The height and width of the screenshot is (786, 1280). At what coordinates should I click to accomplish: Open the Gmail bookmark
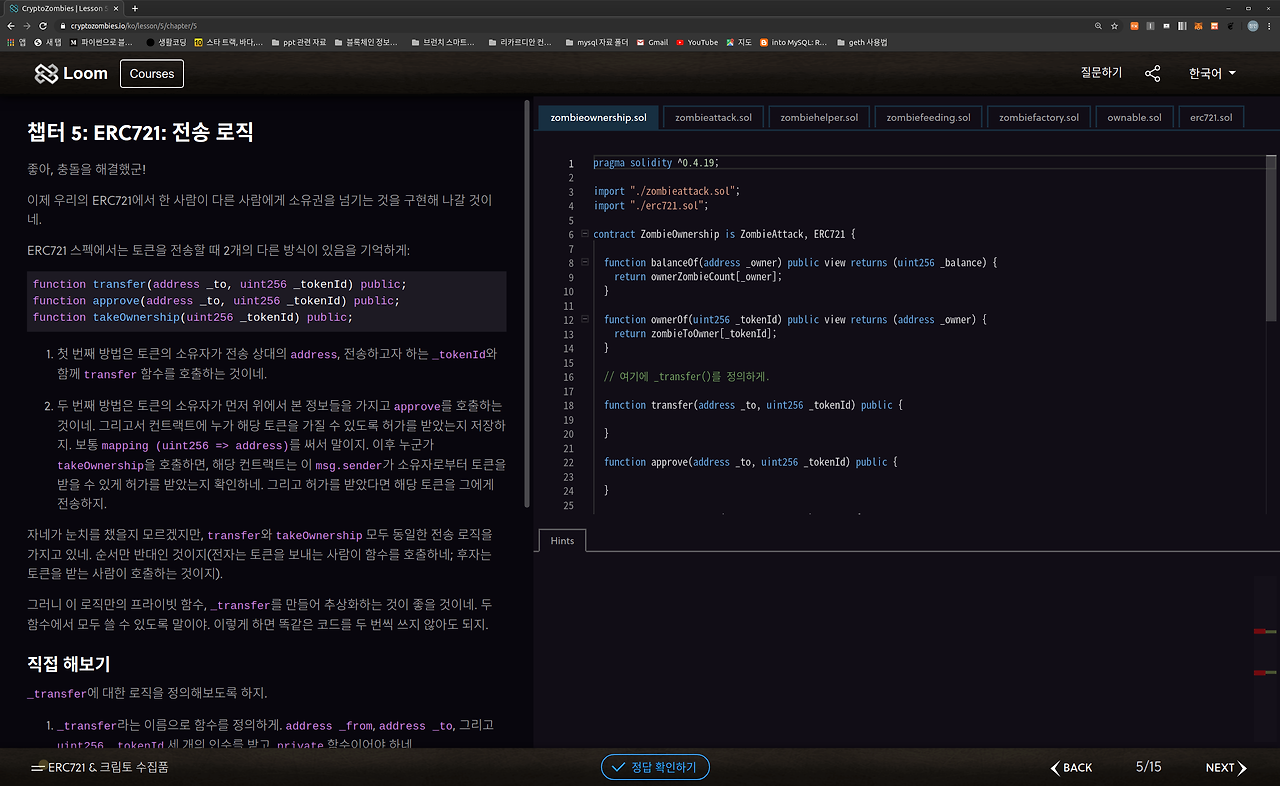click(x=653, y=42)
